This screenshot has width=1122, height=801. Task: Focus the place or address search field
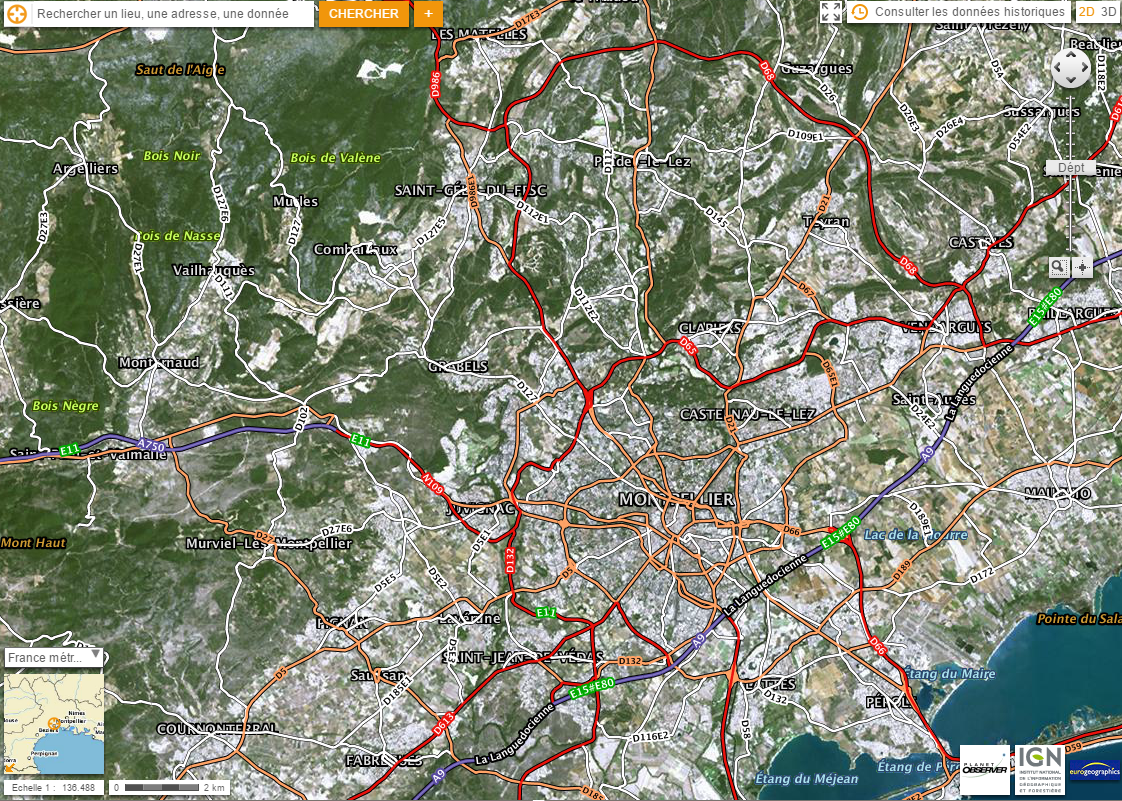click(172, 14)
